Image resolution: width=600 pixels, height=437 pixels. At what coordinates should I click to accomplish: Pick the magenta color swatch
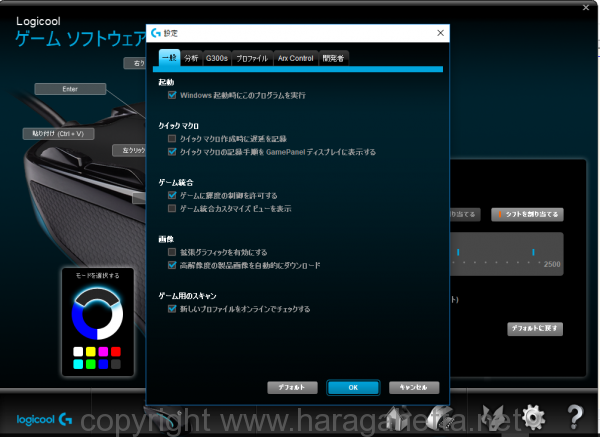[103, 352]
